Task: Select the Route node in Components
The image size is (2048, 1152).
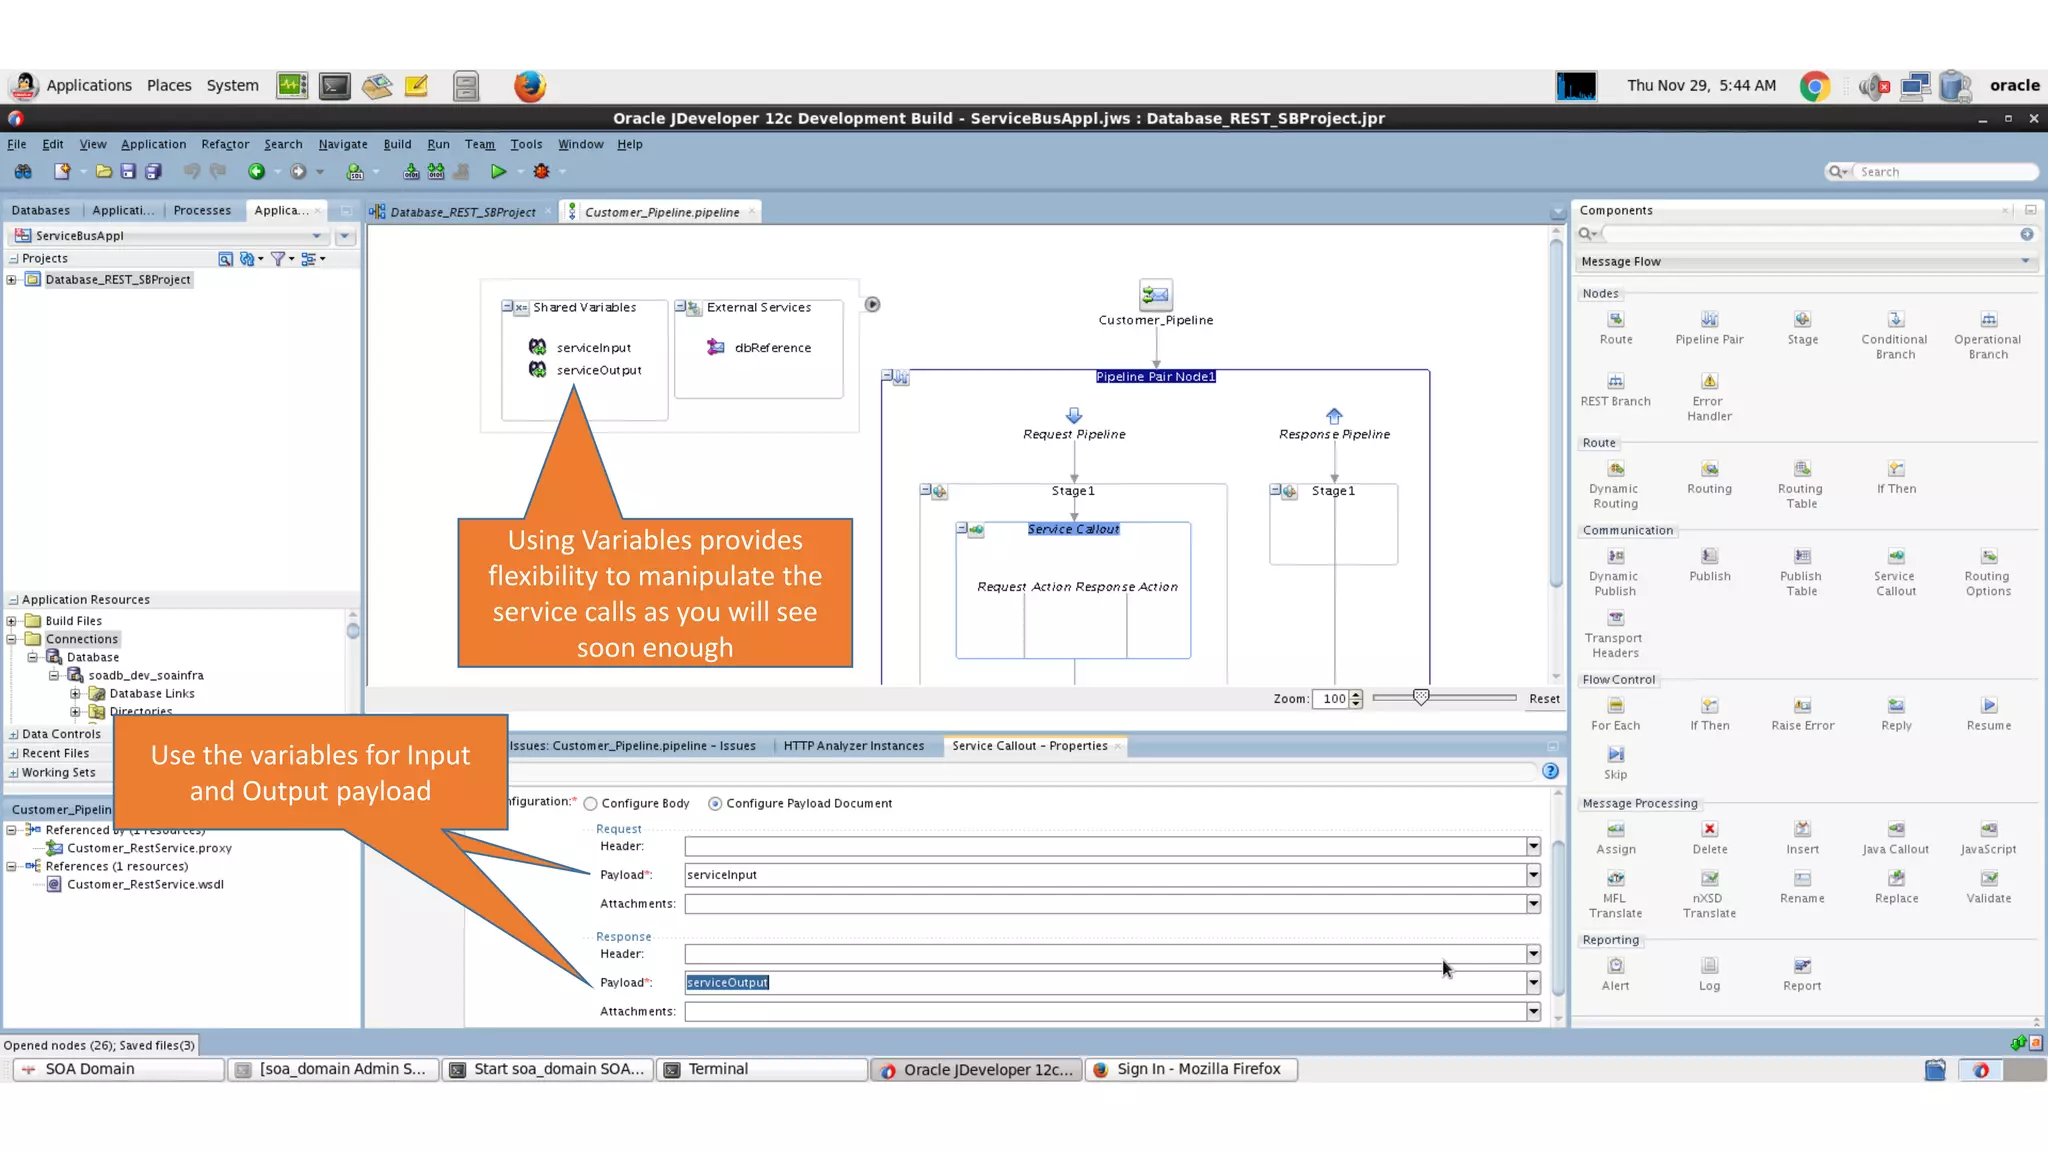Action: click(1615, 328)
